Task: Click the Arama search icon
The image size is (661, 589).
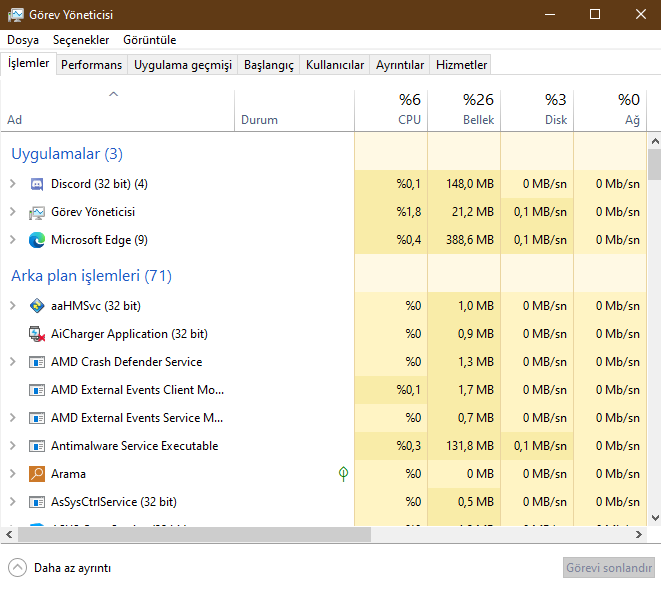Action: (x=37, y=474)
